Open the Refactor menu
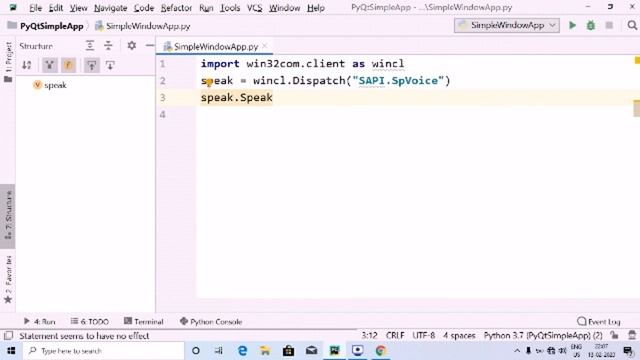The height and width of the screenshot is (360, 640). [176, 8]
